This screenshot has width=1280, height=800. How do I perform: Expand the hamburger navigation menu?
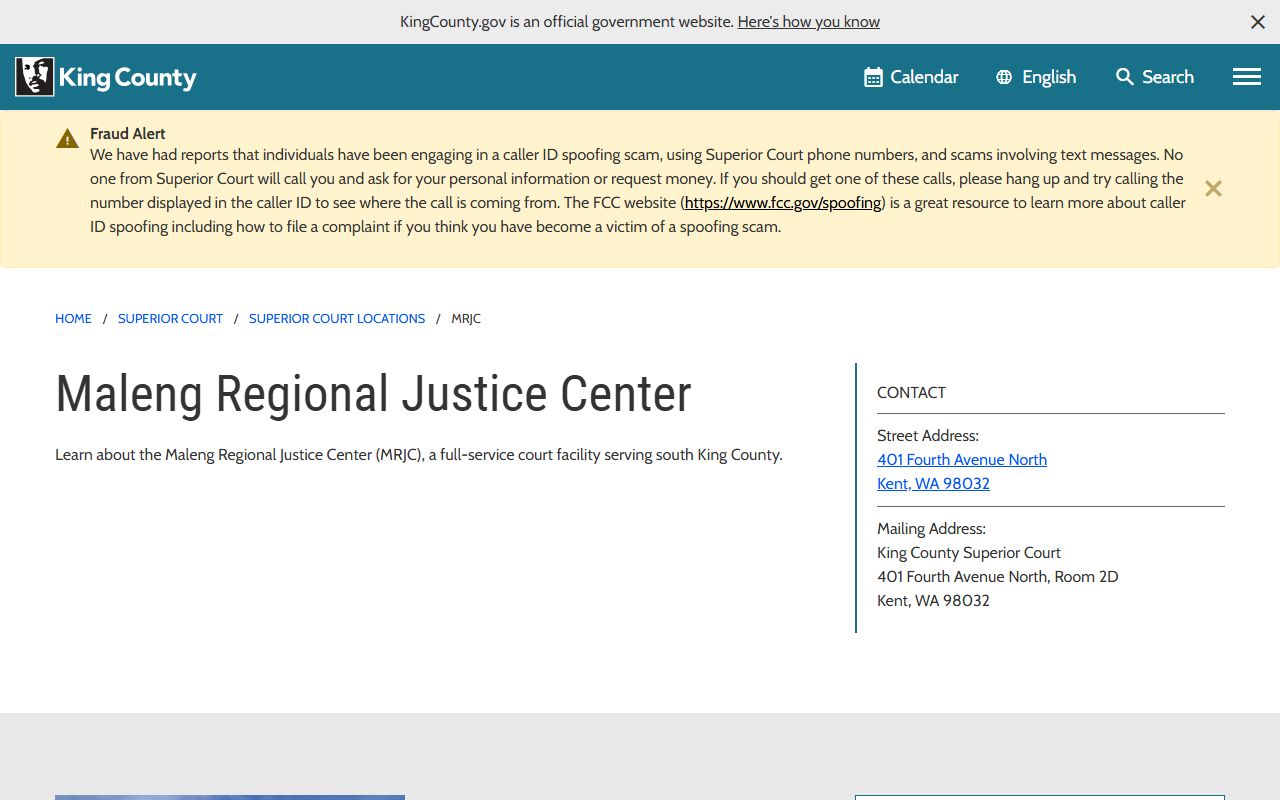(x=1246, y=77)
